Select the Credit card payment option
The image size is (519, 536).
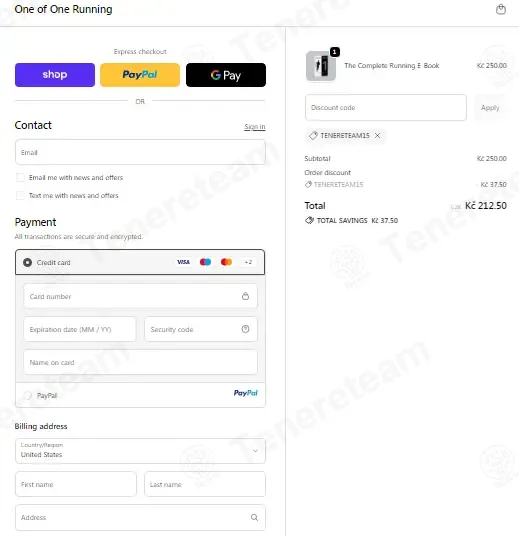(27, 263)
